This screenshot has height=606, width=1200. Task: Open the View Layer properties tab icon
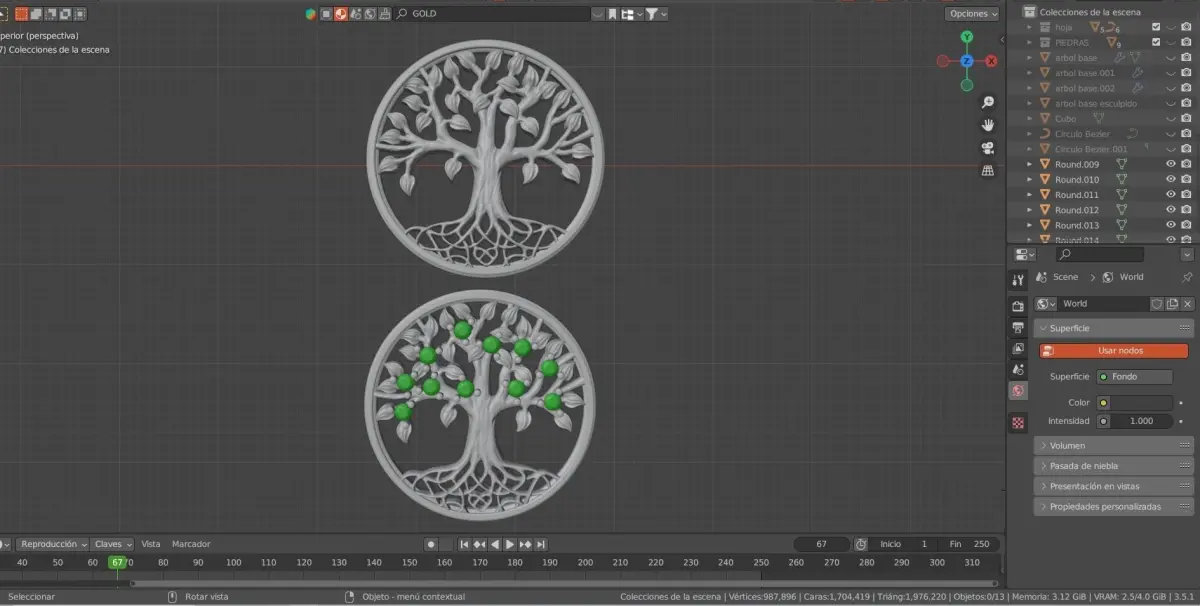pyautogui.click(x=1018, y=348)
